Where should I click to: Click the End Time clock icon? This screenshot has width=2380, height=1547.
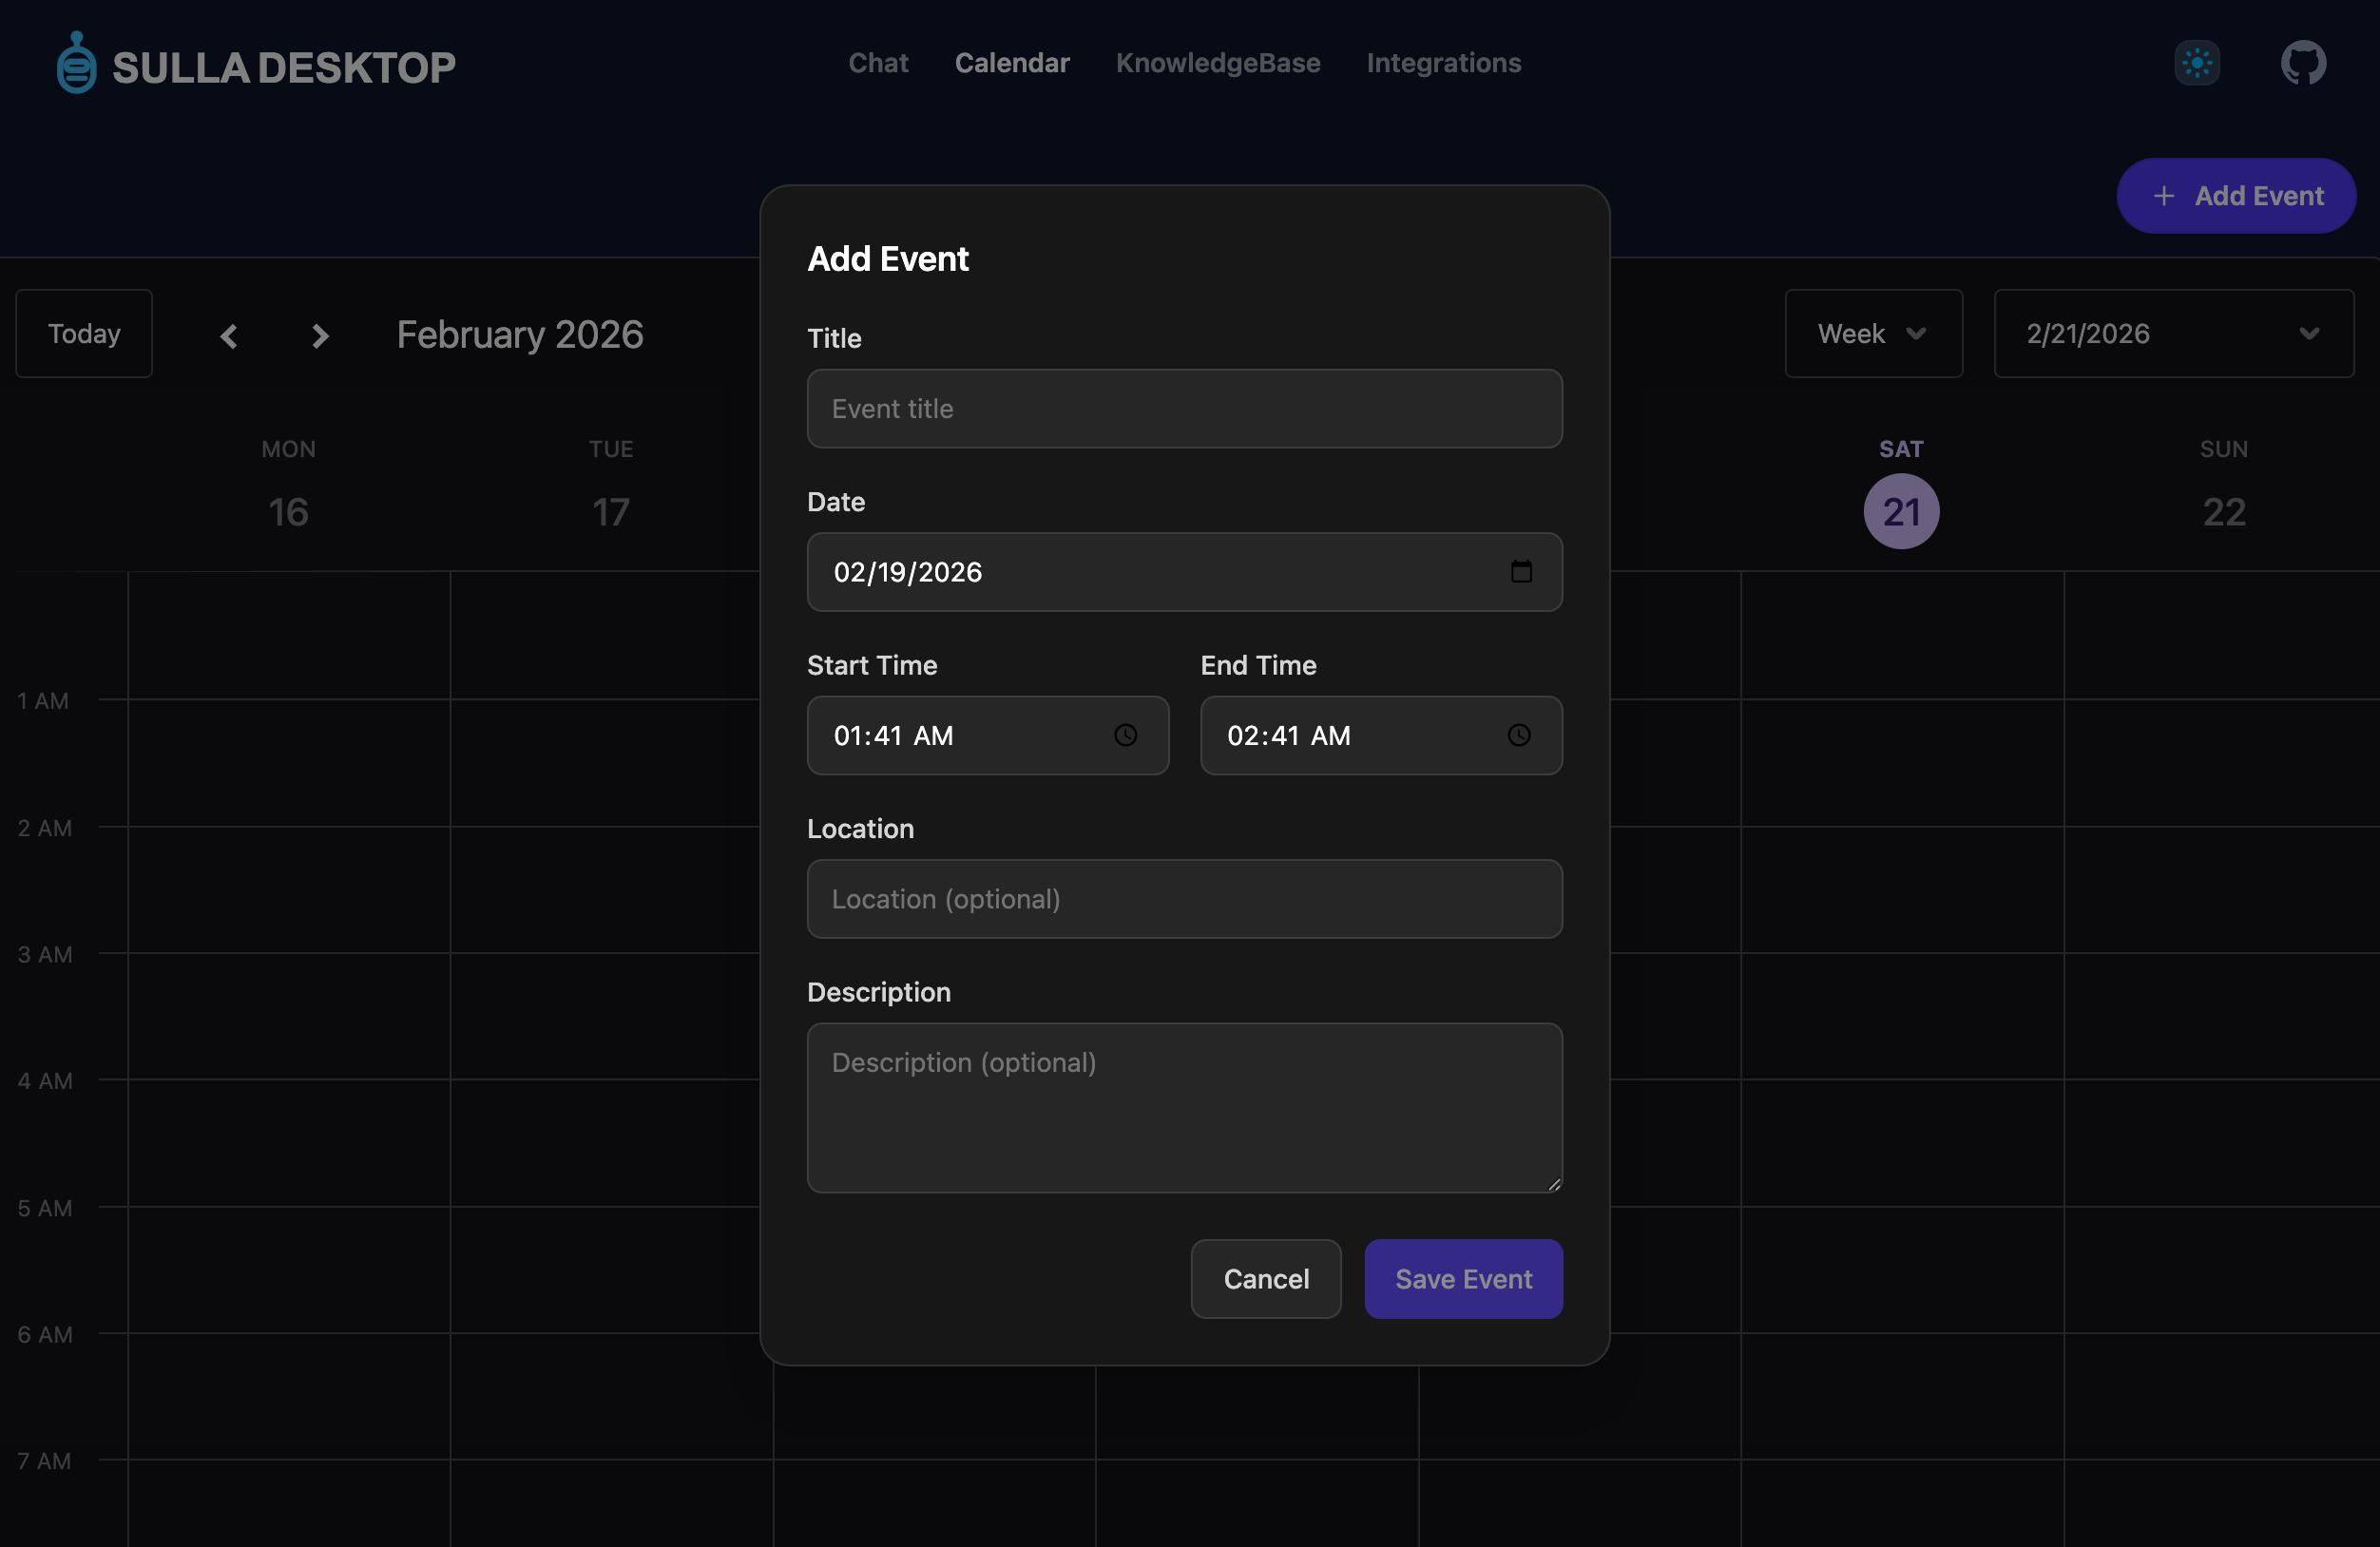coord(1519,736)
